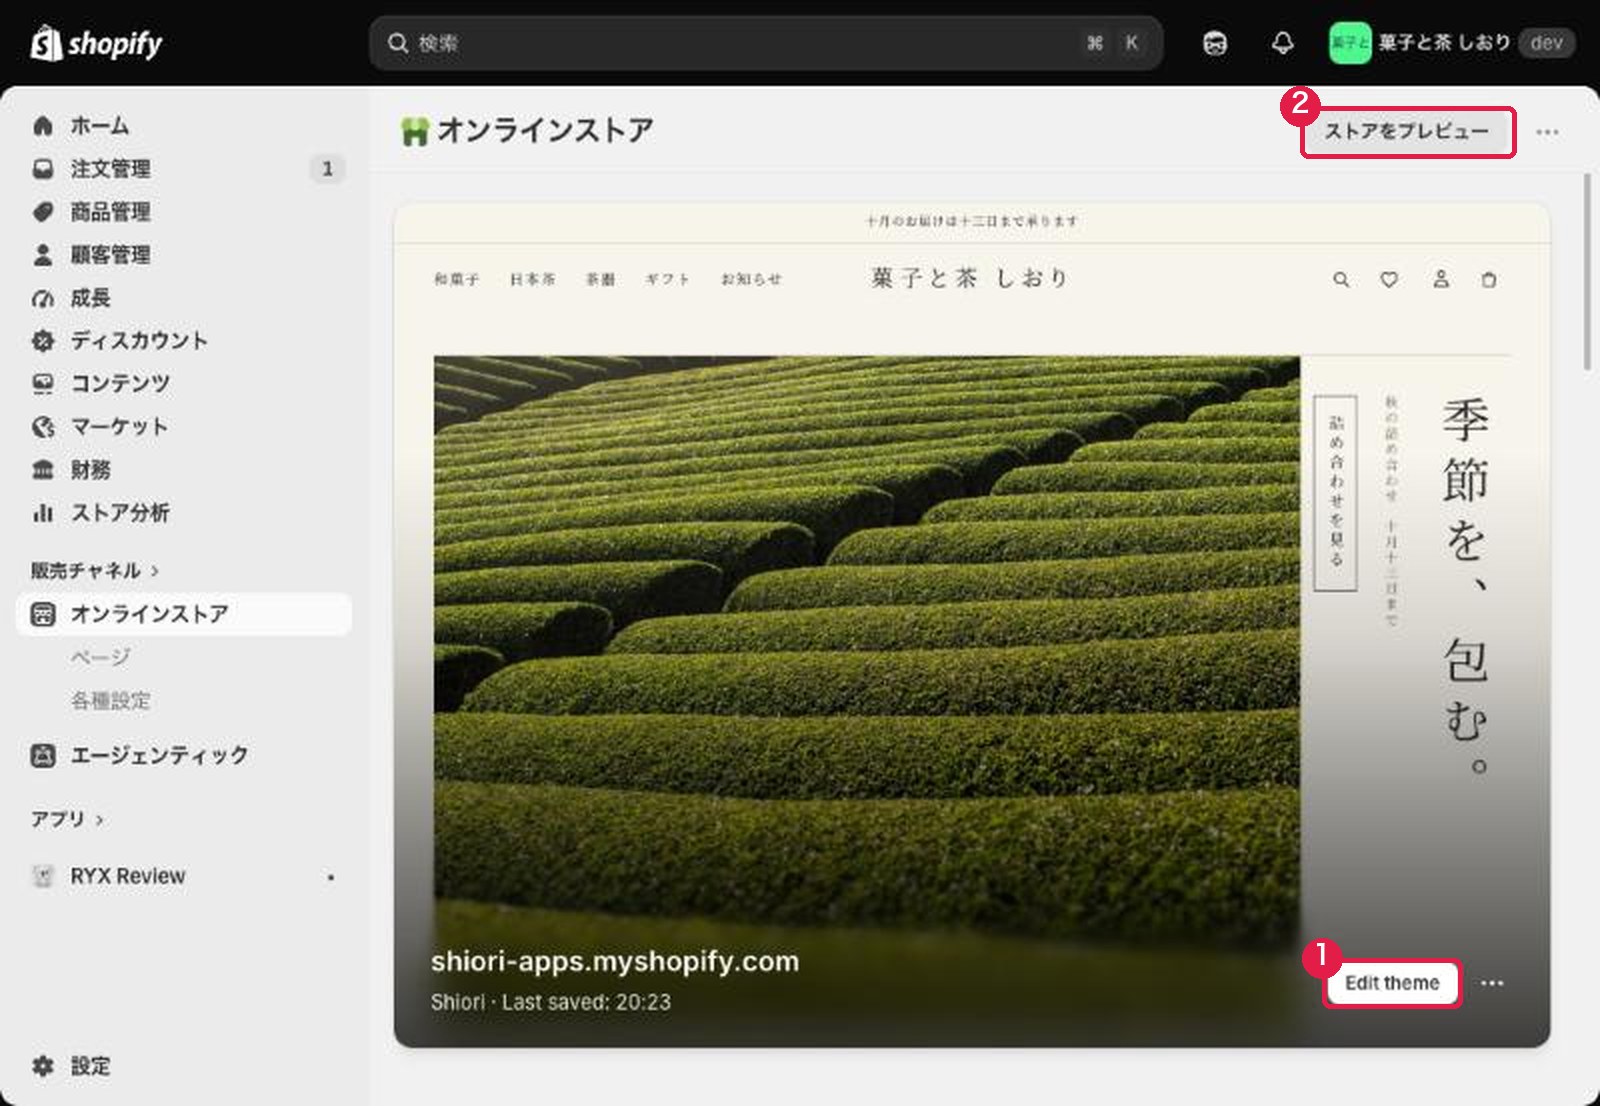The height and width of the screenshot is (1106, 1600).
Task: Open the Sidekick assistant icon
Action: point(1215,43)
